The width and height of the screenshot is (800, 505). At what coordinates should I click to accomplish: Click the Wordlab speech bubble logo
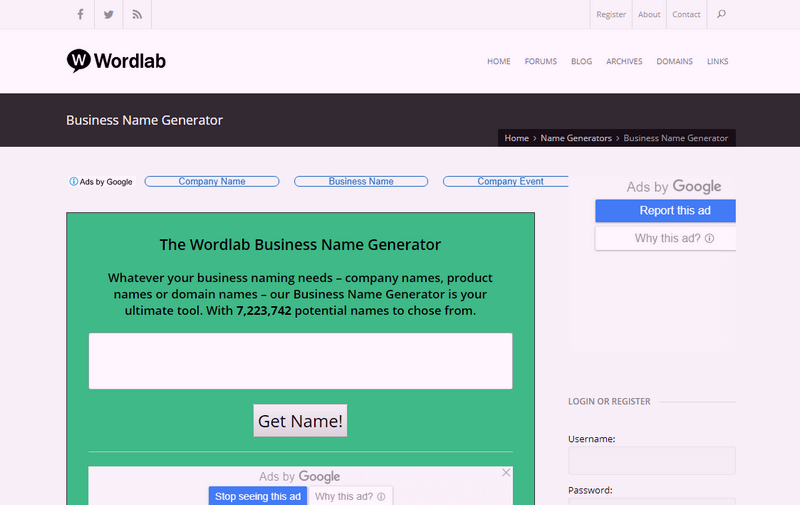79,61
